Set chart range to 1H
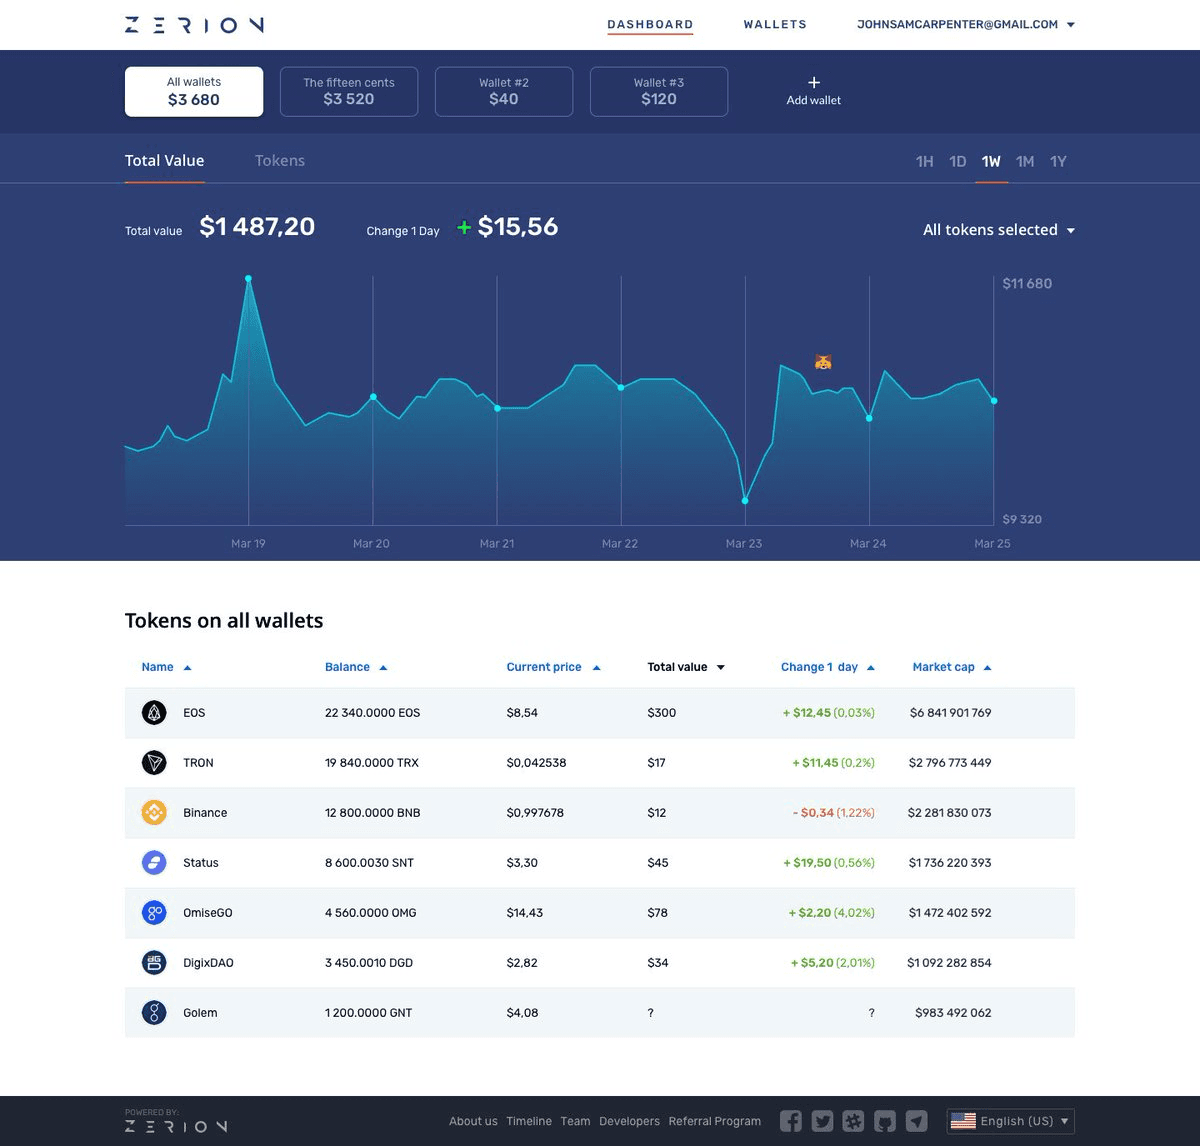Image resolution: width=1200 pixels, height=1146 pixels. [x=925, y=162]
